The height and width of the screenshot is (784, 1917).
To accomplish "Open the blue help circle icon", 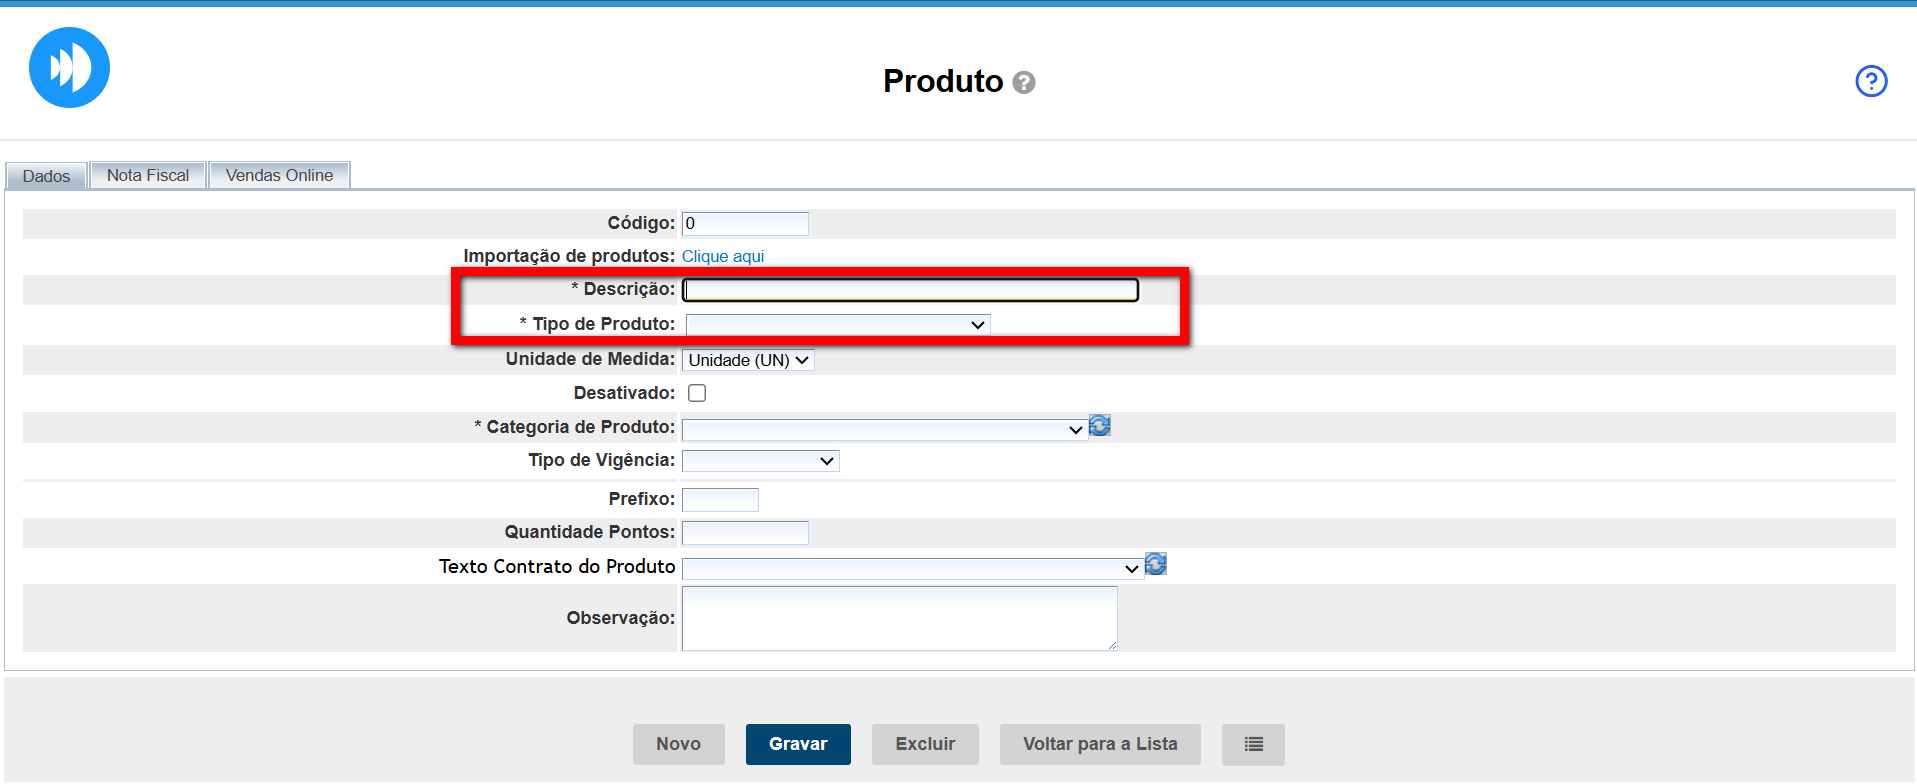I will point(1870,81).
